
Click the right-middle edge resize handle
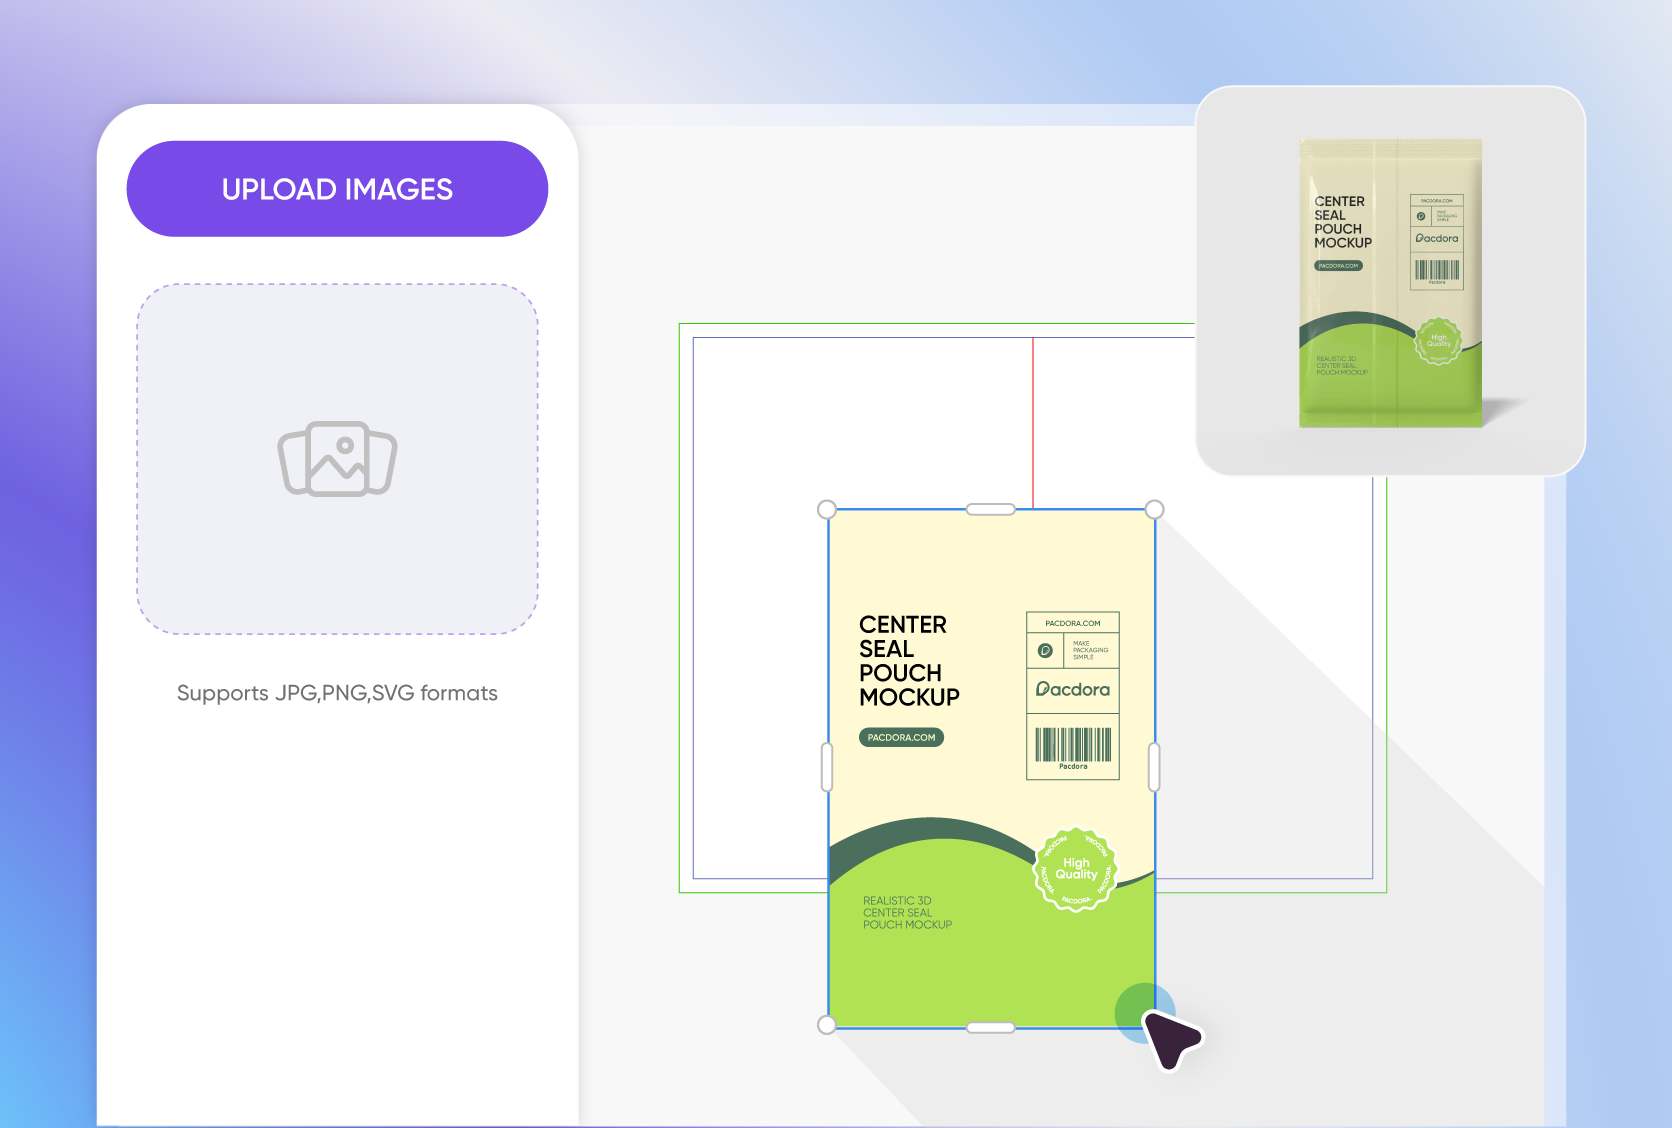[x=1154, y=767]
